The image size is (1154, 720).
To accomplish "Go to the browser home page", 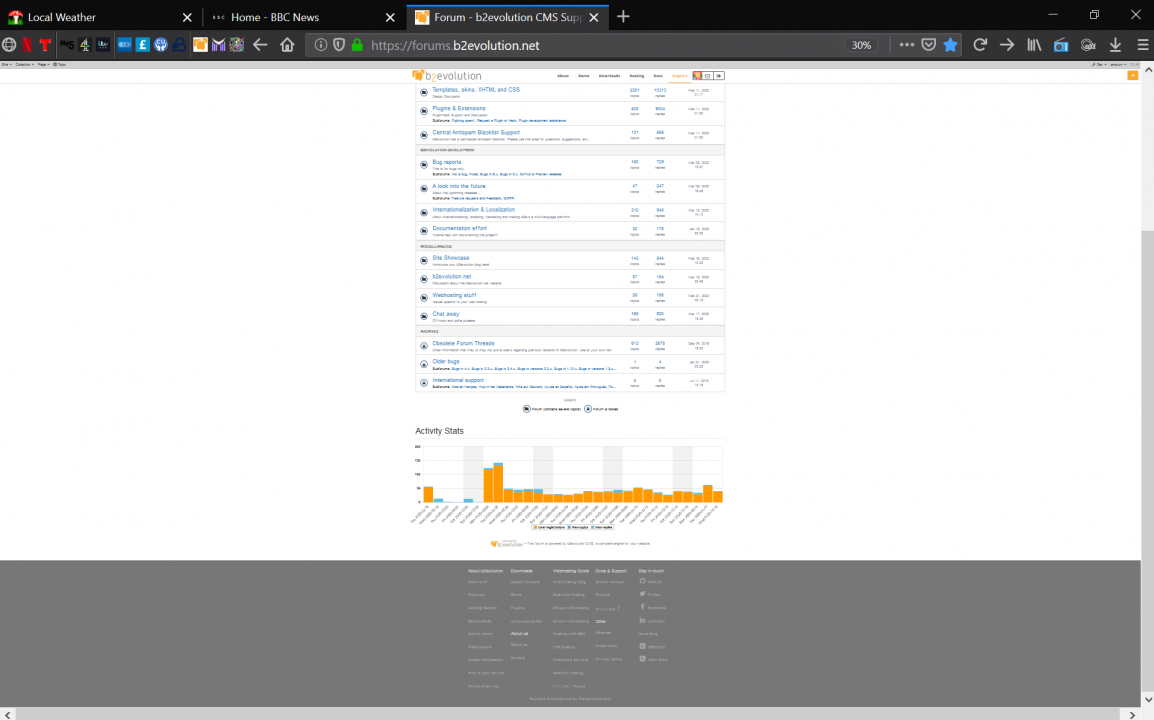I will (x=287, y=45).
